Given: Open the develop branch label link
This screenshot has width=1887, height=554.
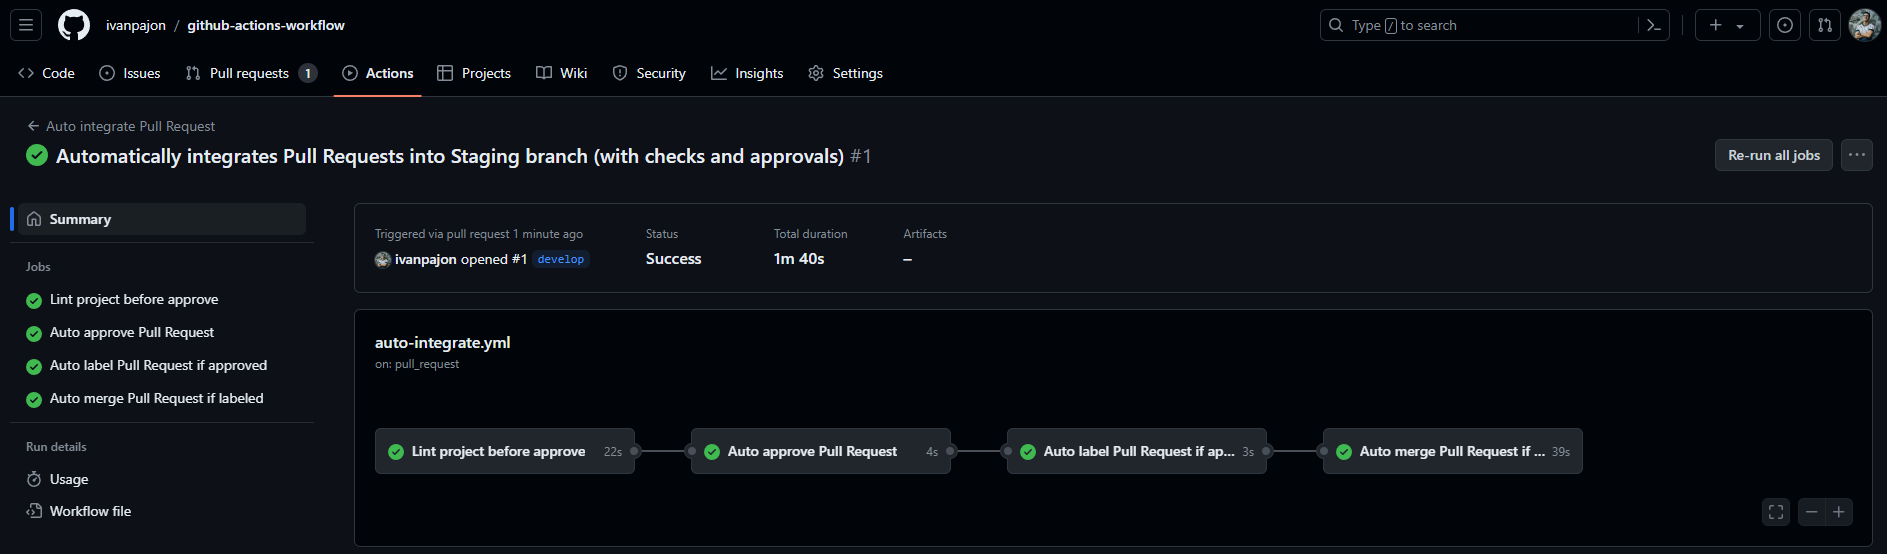Looking at the screenshot, I should coord(561,259).
